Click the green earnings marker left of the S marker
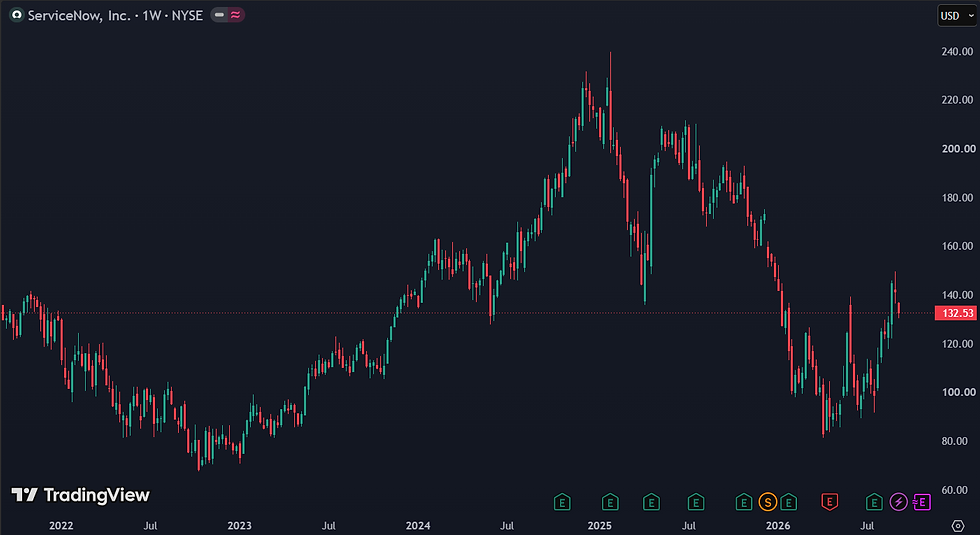The width and height of the screenshot is (980, 535). (743, 501)
